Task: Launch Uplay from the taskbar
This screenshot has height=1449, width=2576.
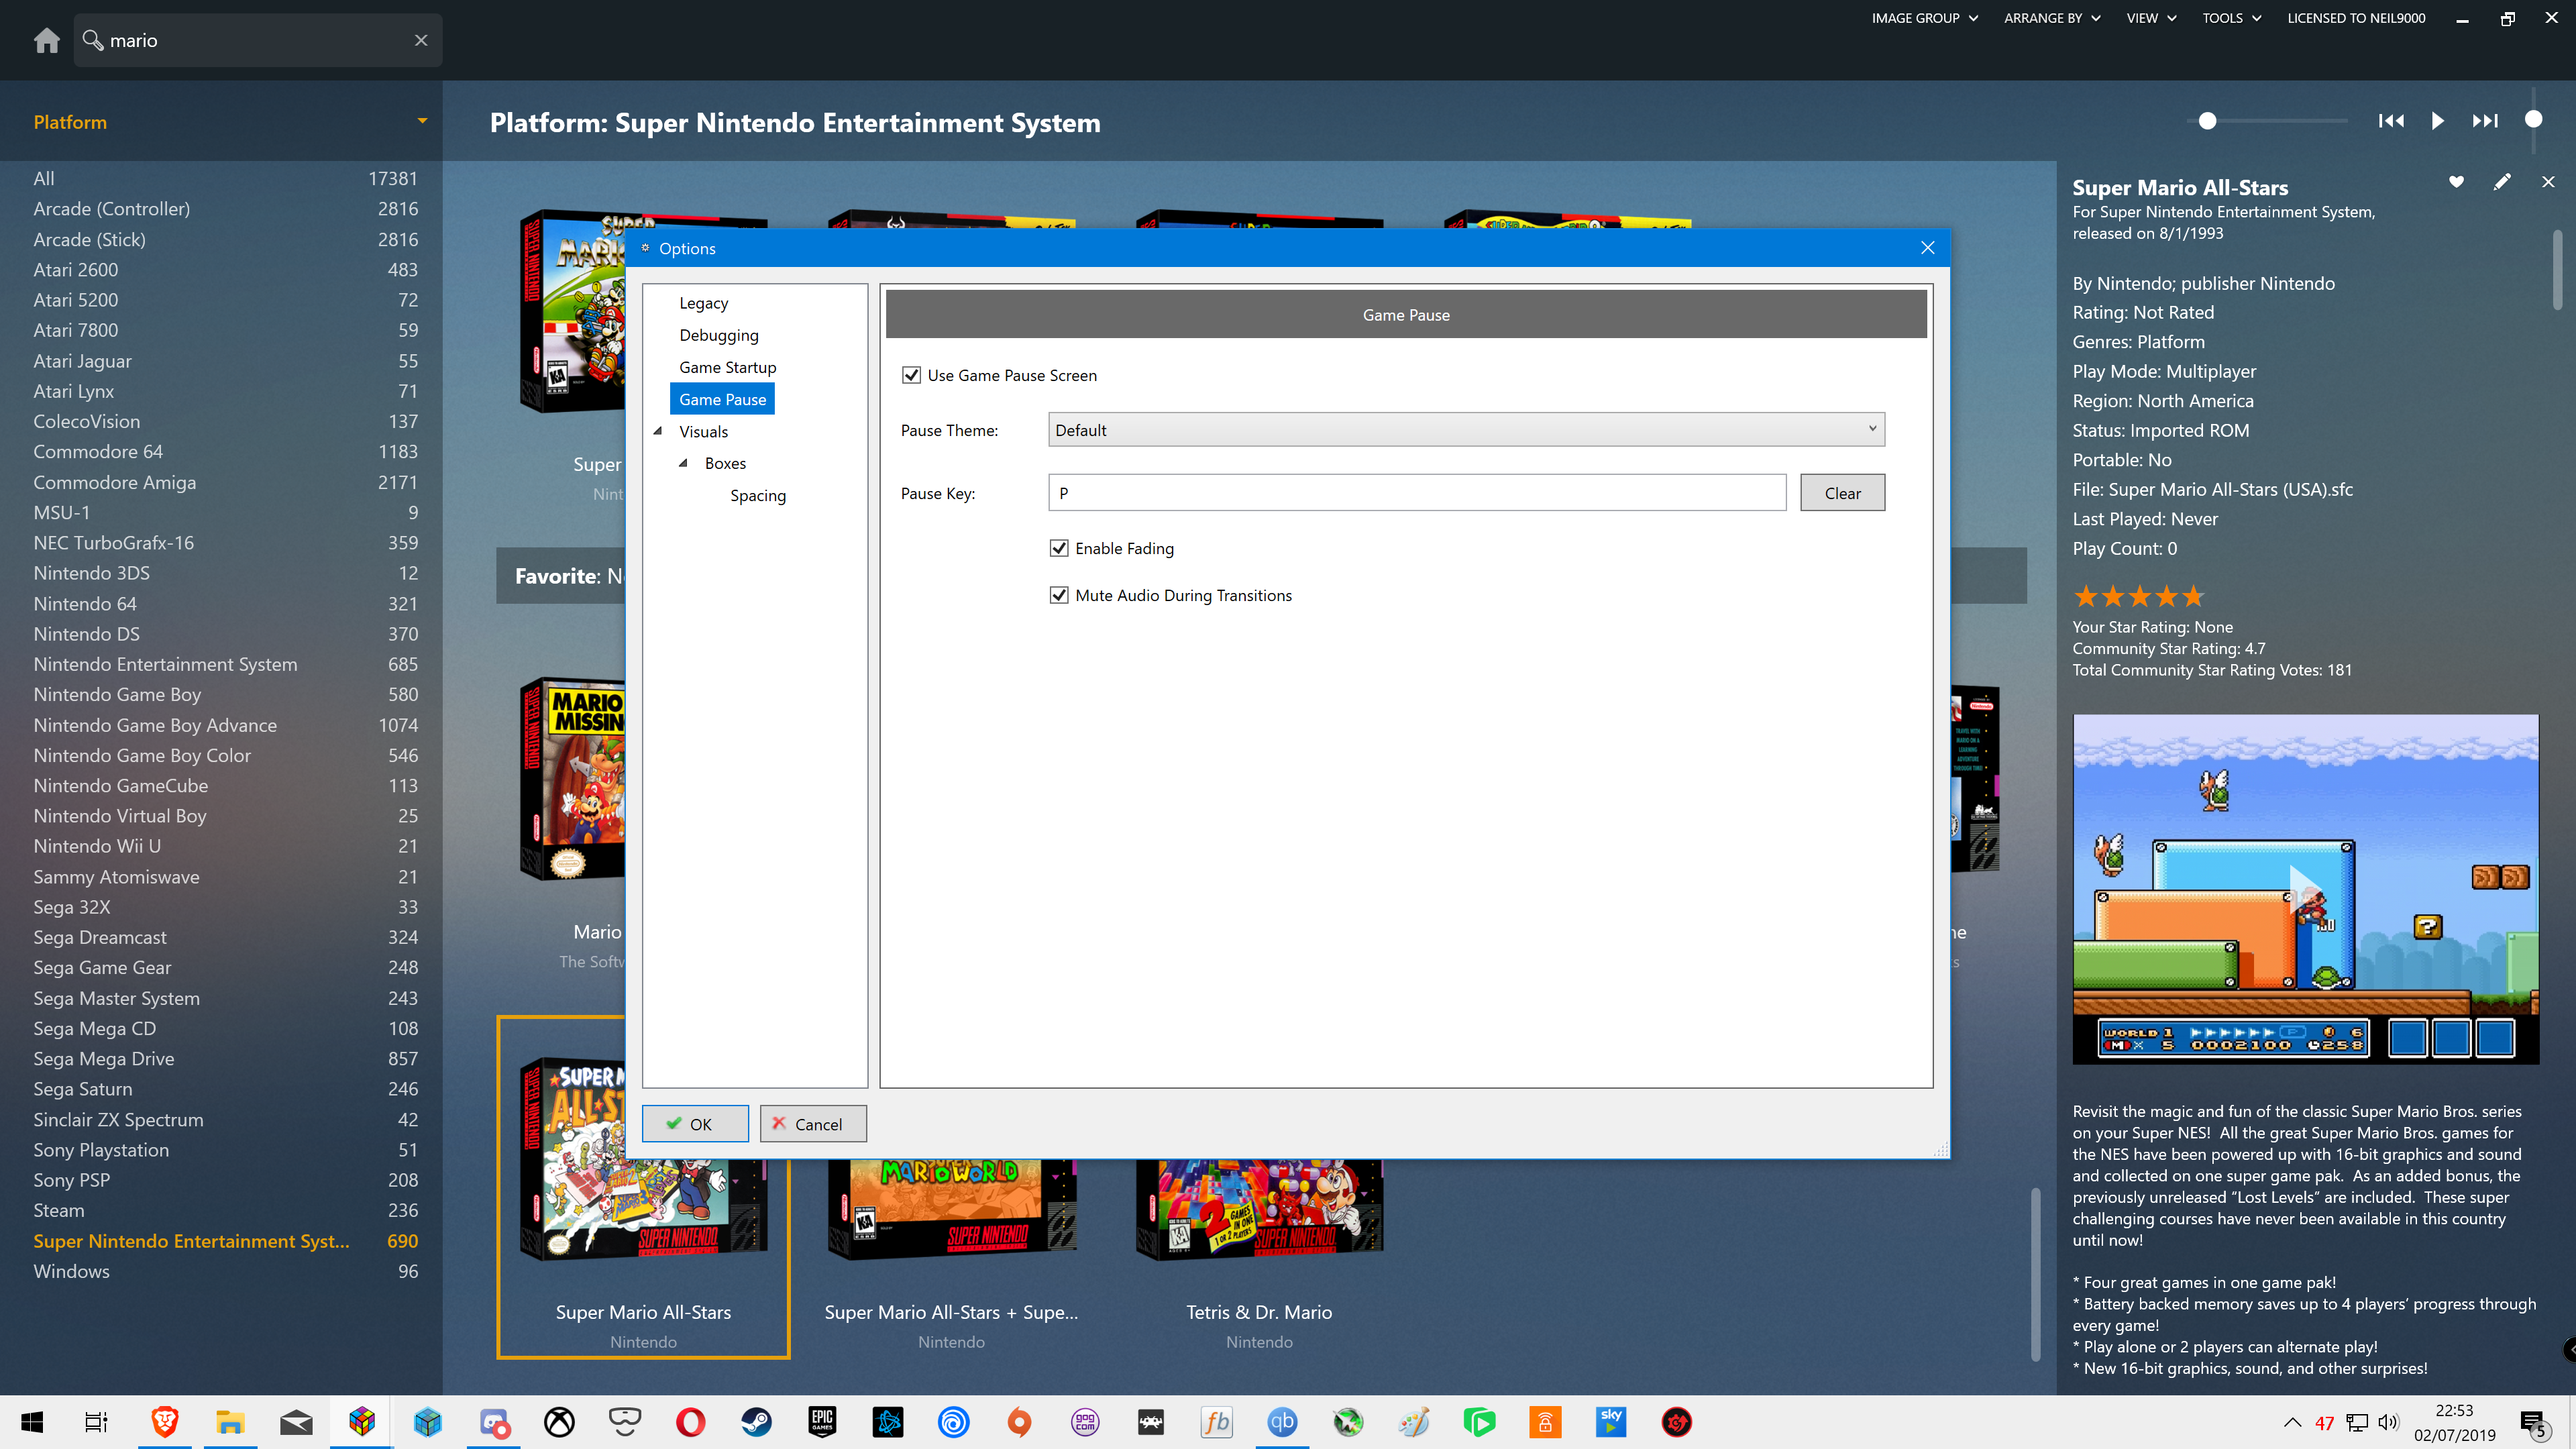Action: (x=953, y=1422)
